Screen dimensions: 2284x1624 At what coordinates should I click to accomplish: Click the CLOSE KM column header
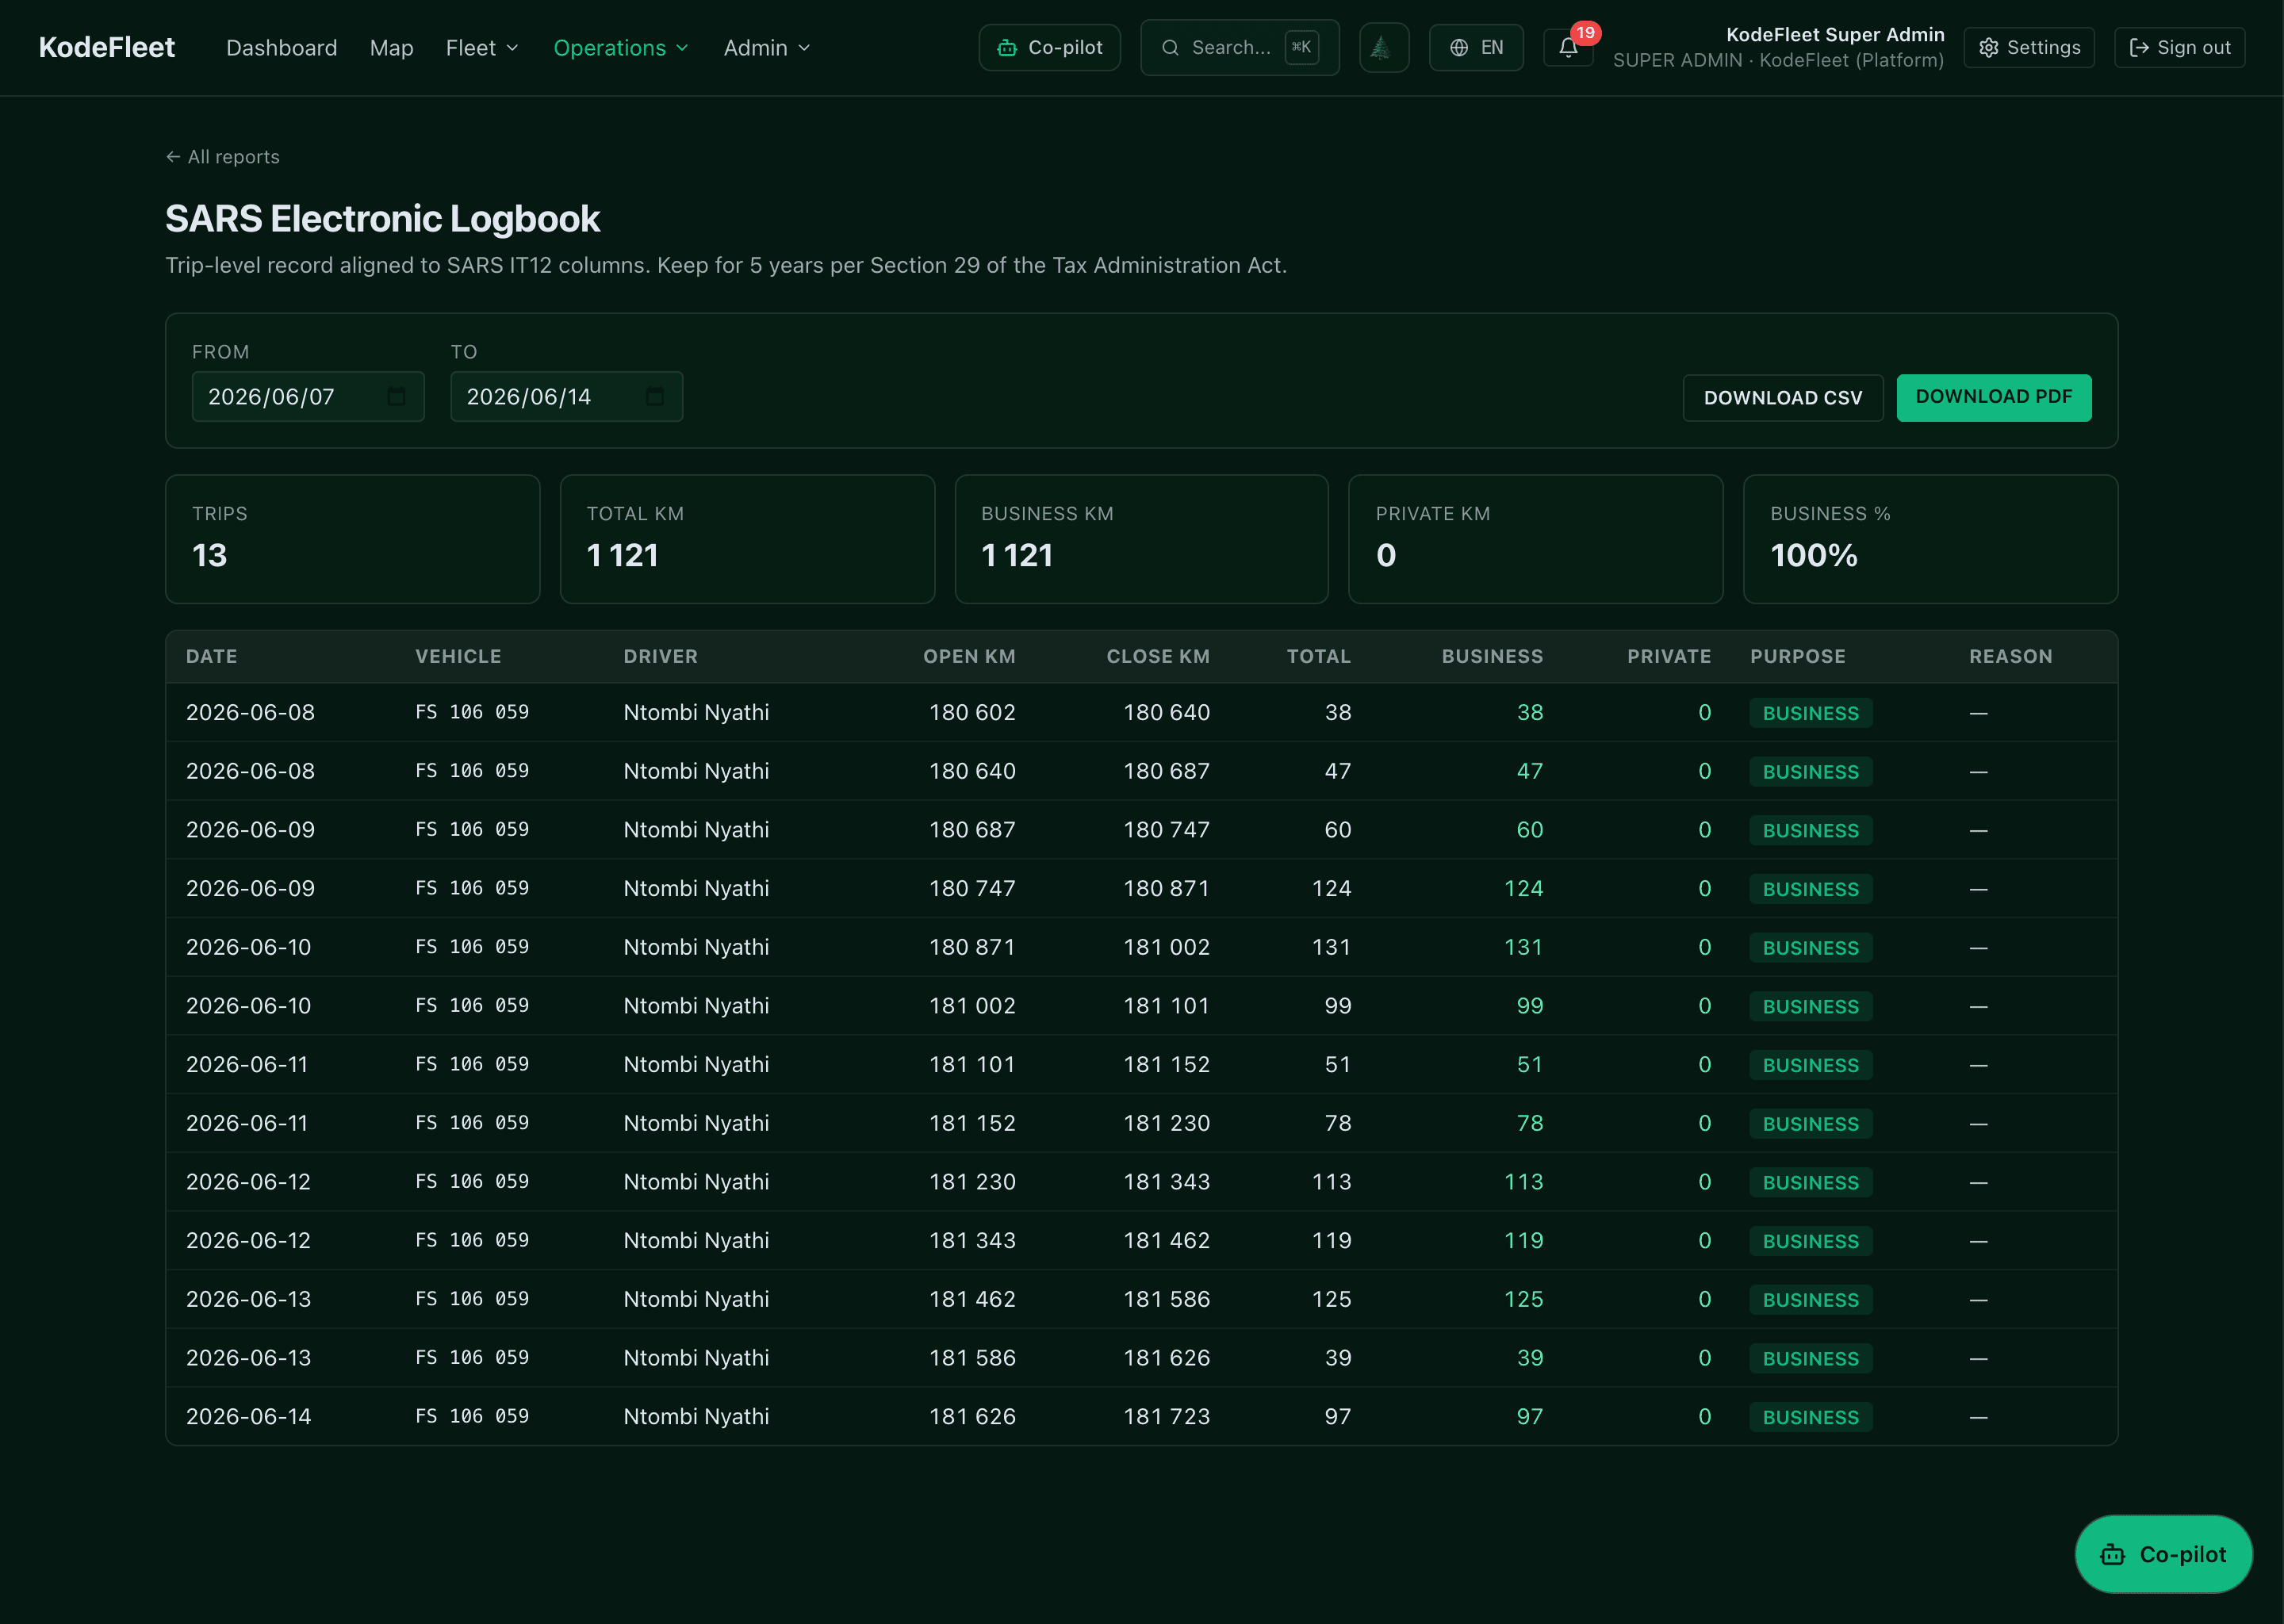pyautogui.click(x=1158, y=656)
